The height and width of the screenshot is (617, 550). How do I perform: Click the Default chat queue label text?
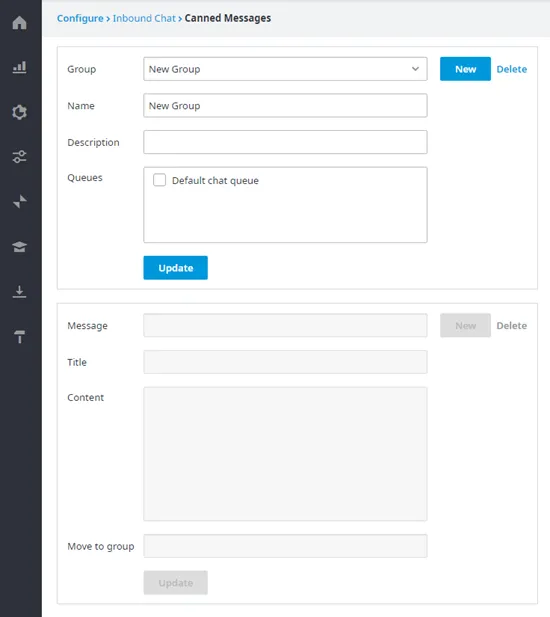click(x=215, y=181)
